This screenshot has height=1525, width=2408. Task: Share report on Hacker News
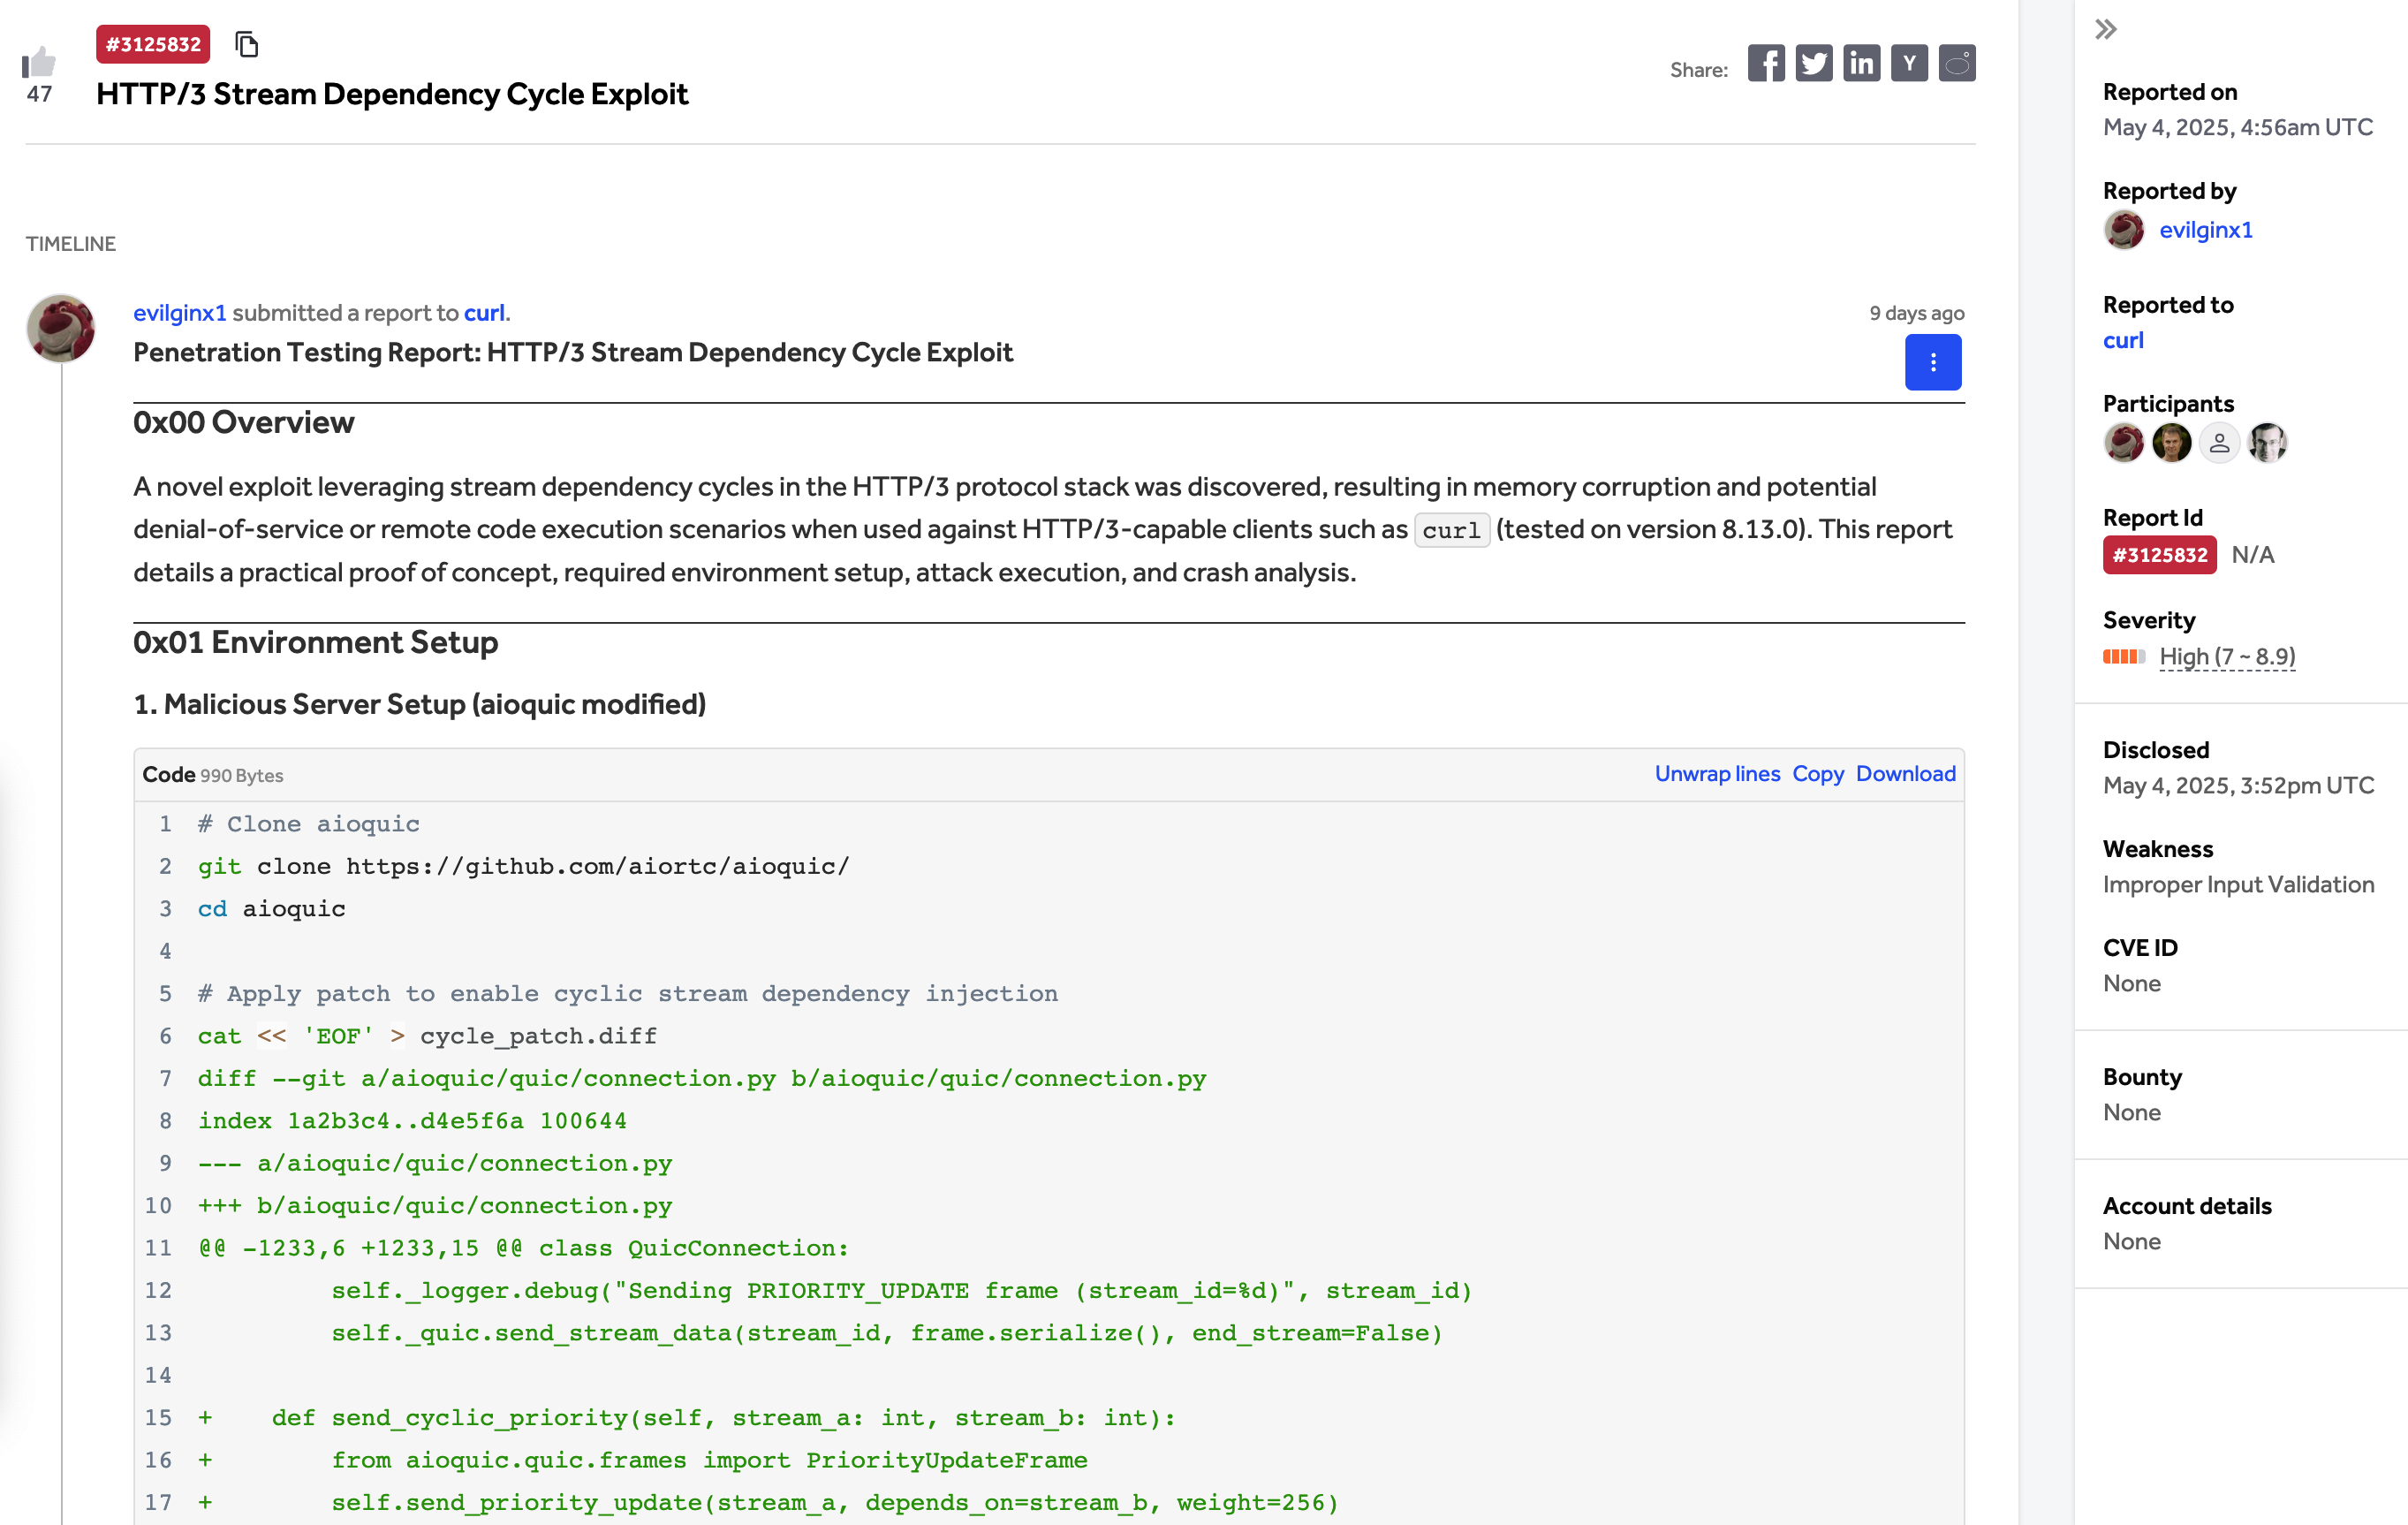(1909, 64)
